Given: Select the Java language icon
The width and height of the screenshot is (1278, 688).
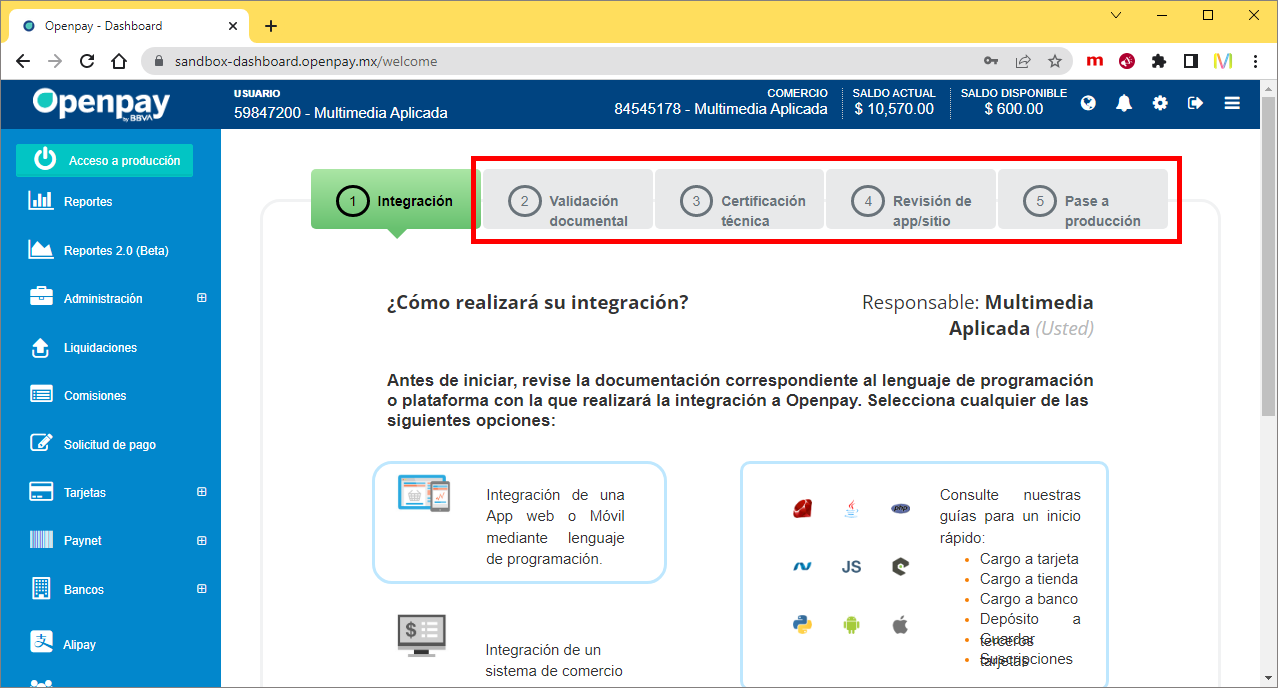Looking at the screenshot, I should click(x=851, y=509).
